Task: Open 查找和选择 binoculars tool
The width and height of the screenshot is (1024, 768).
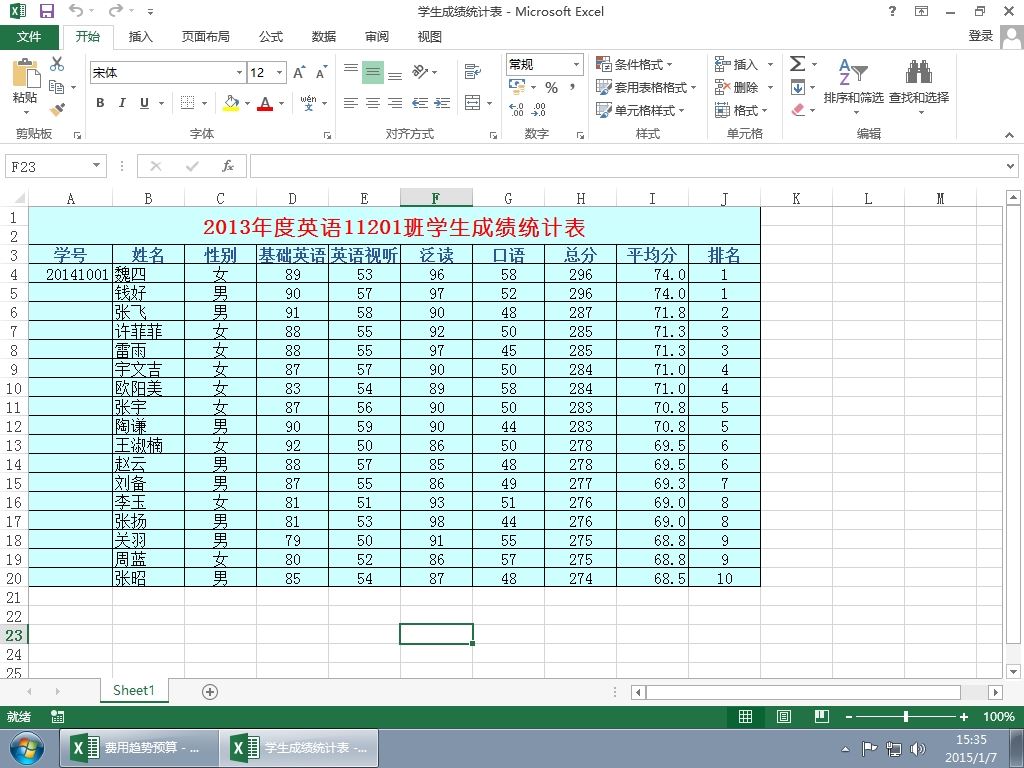Action: pyautogui.click(x=919, y=85)
